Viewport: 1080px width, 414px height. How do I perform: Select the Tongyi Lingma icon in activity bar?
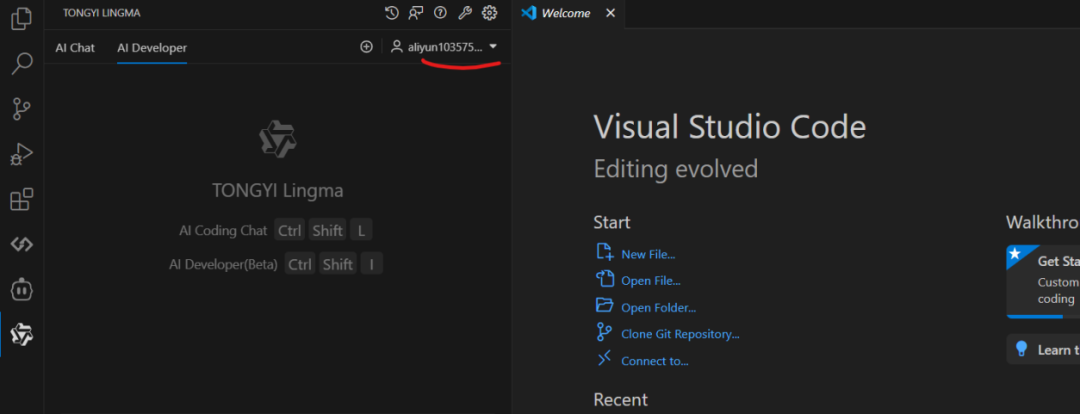pos(21,335)
